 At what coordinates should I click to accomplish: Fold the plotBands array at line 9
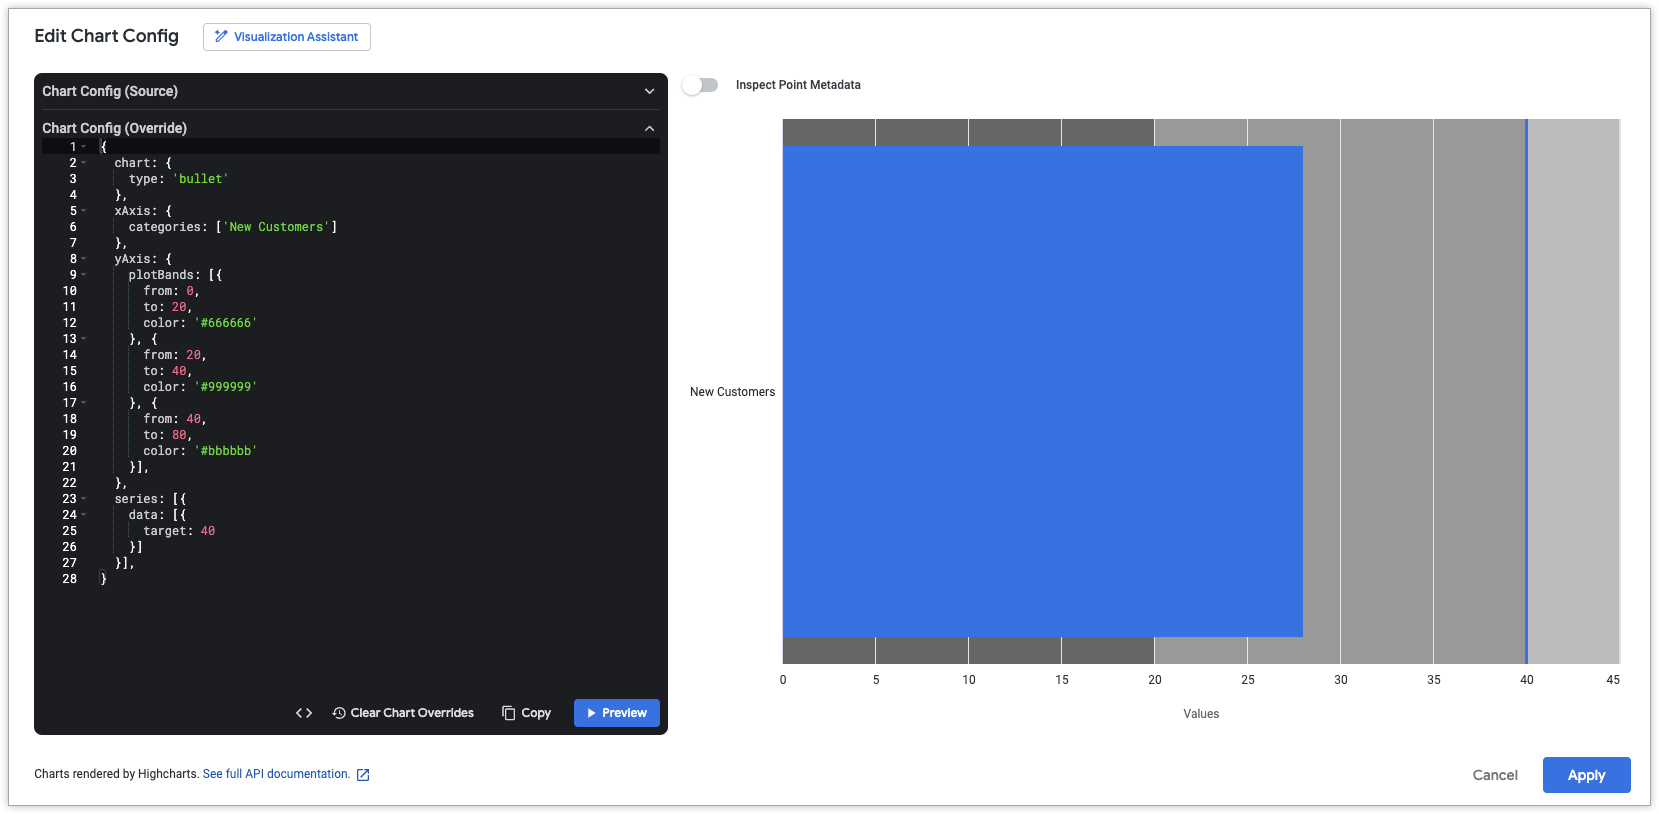tap(84, 275)
